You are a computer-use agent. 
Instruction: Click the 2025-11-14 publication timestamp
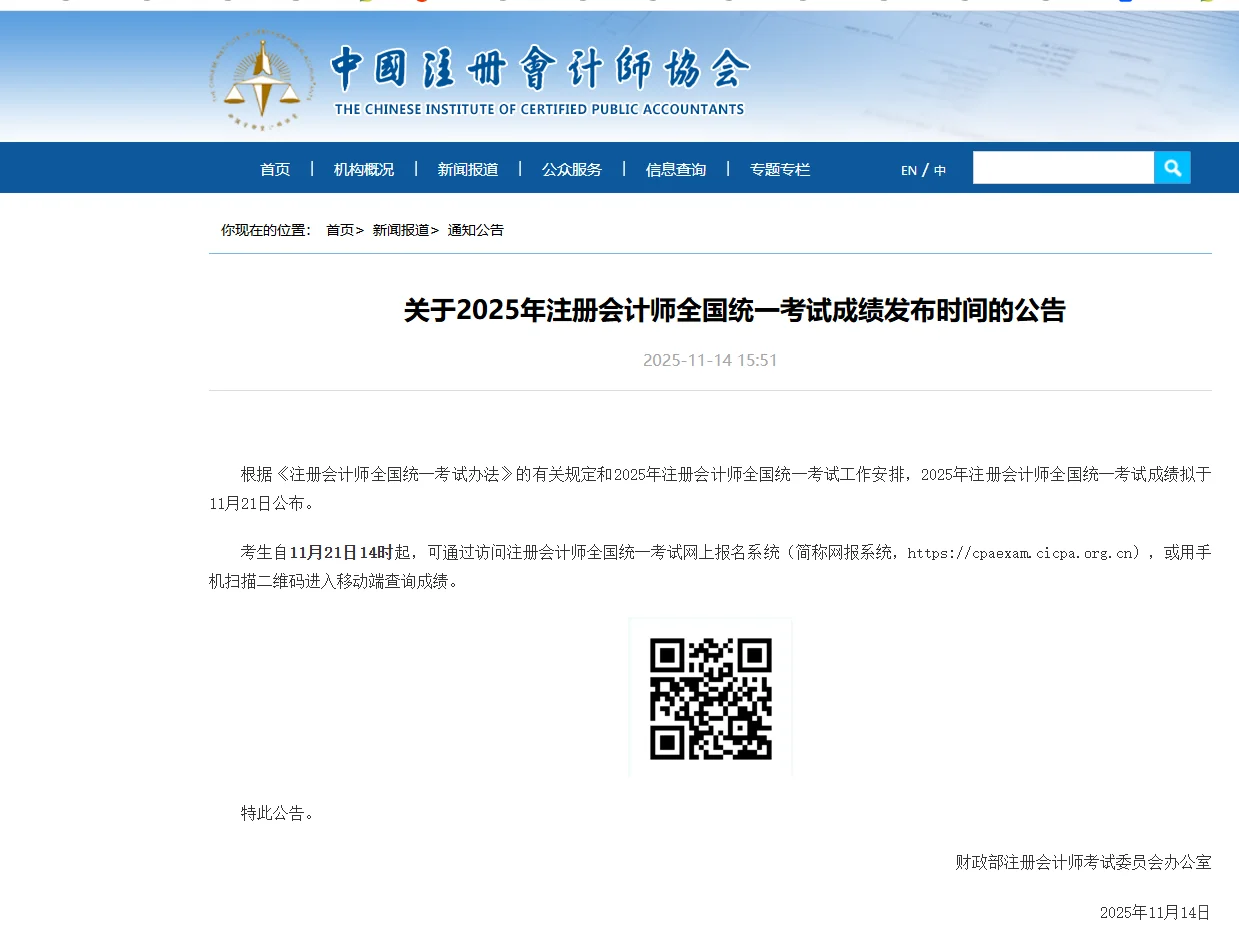pos(710,360)
